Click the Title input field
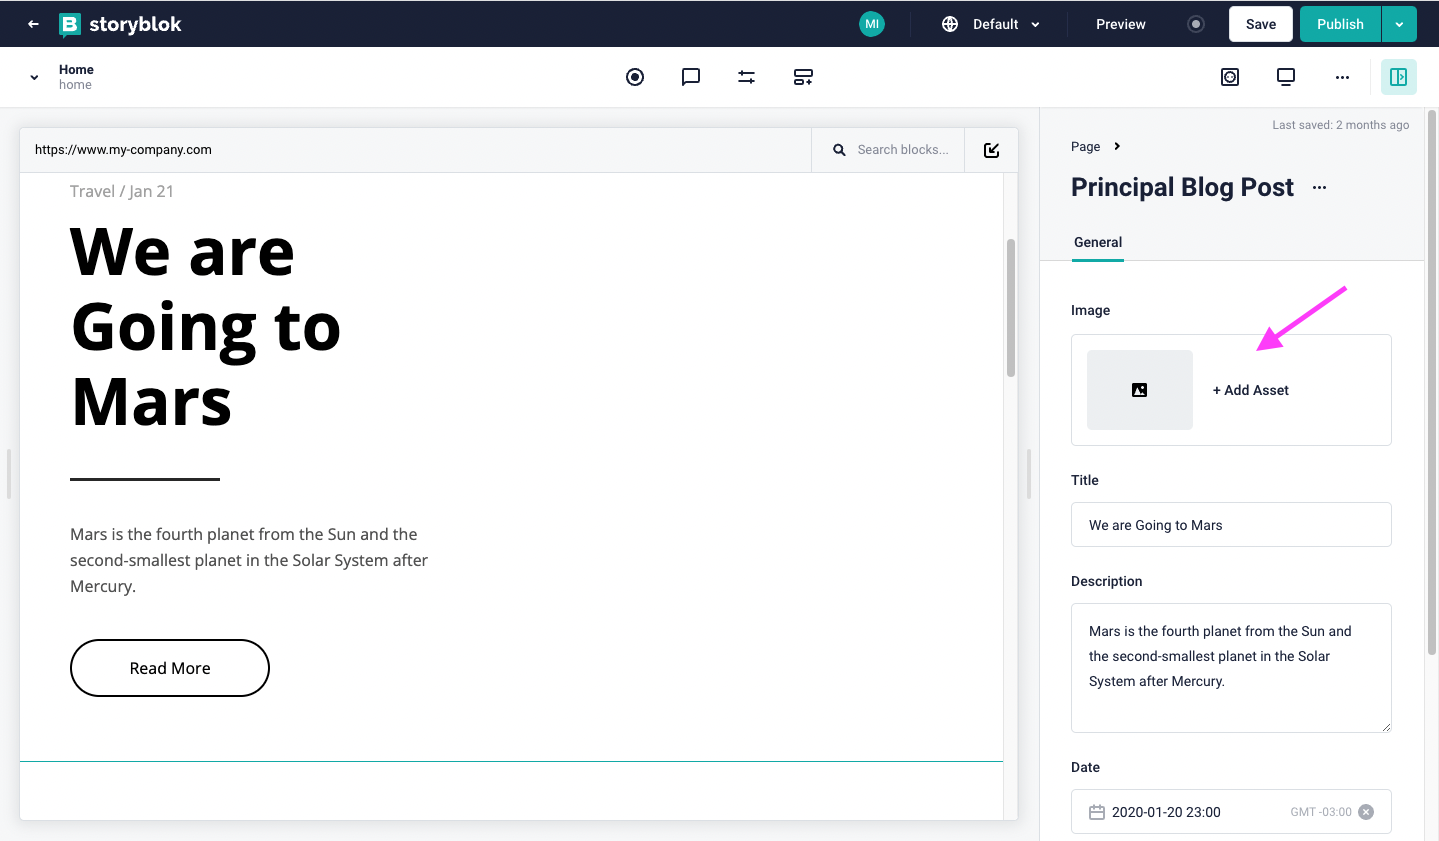This screenshot has width=1439, height=841. 1231,525
